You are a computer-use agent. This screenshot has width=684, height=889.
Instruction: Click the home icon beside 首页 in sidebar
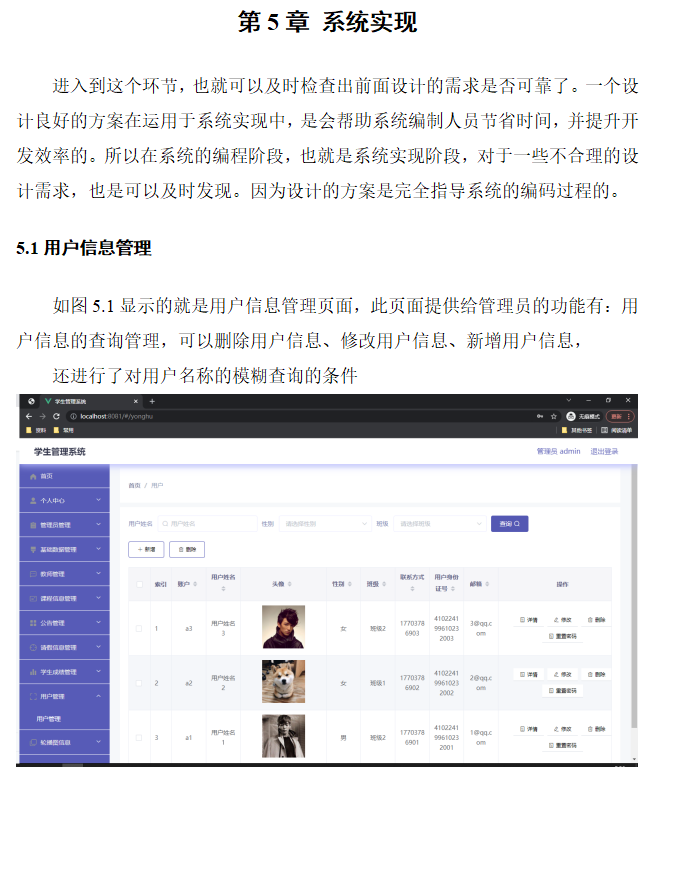[x=33, y=476]
